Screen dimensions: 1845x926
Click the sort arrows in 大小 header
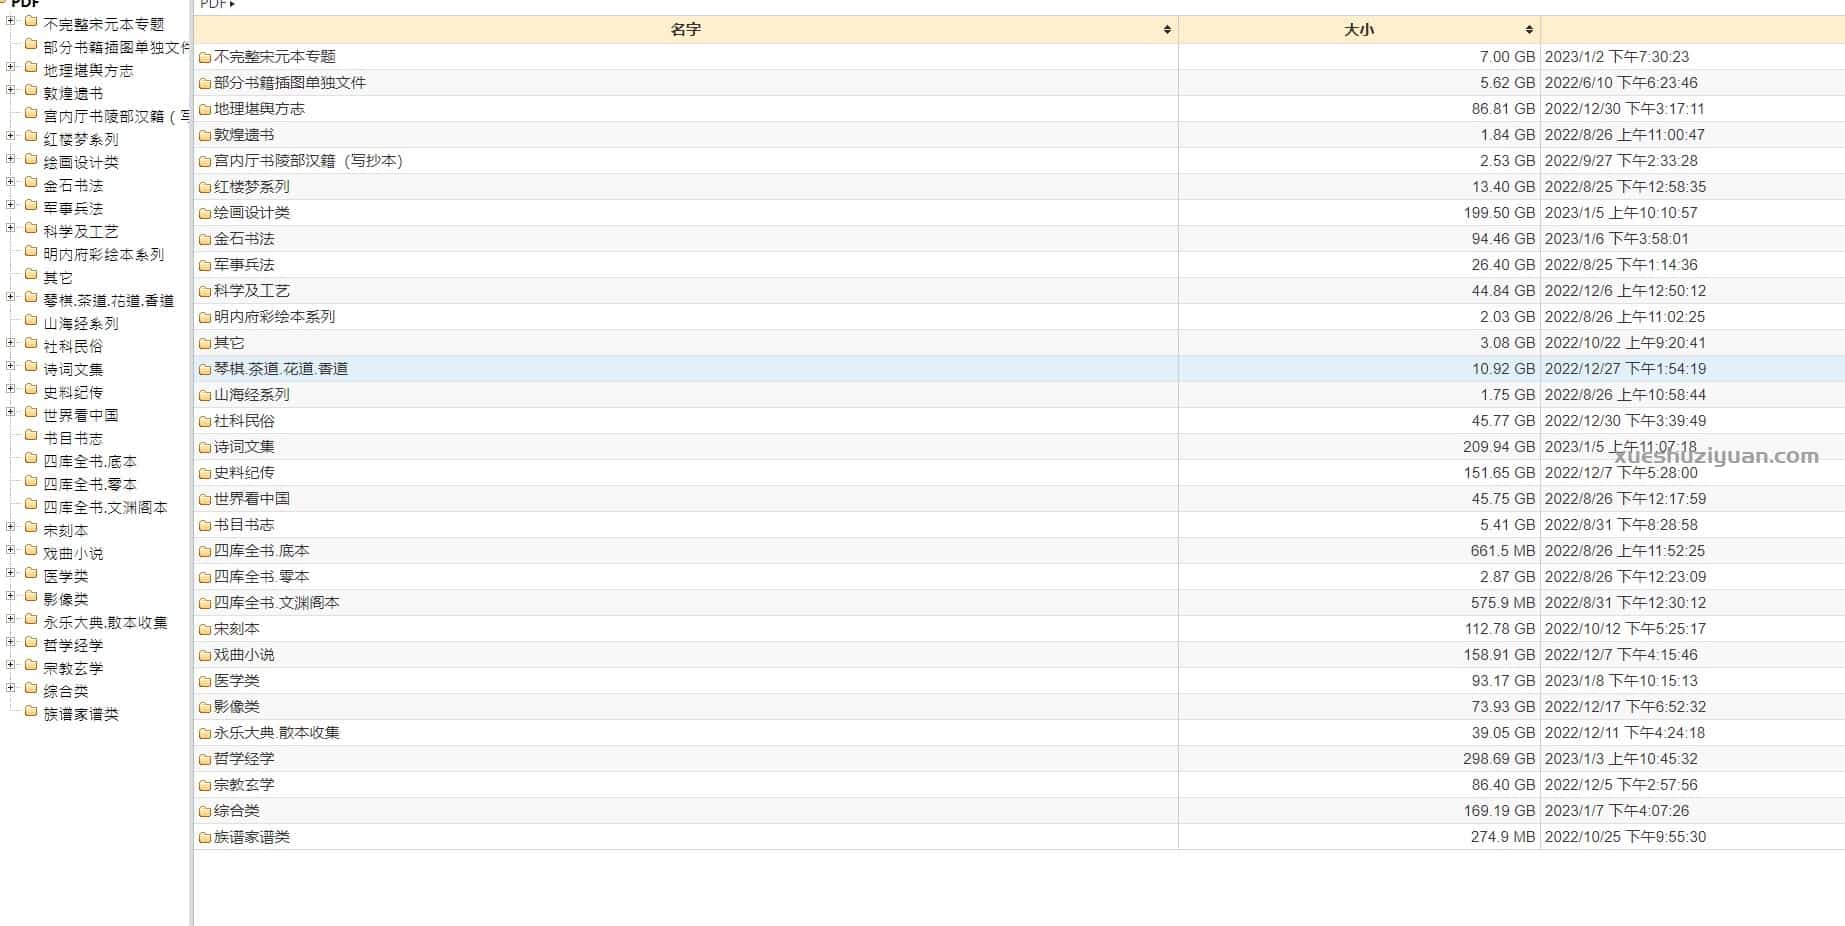tap(1529, 30)
